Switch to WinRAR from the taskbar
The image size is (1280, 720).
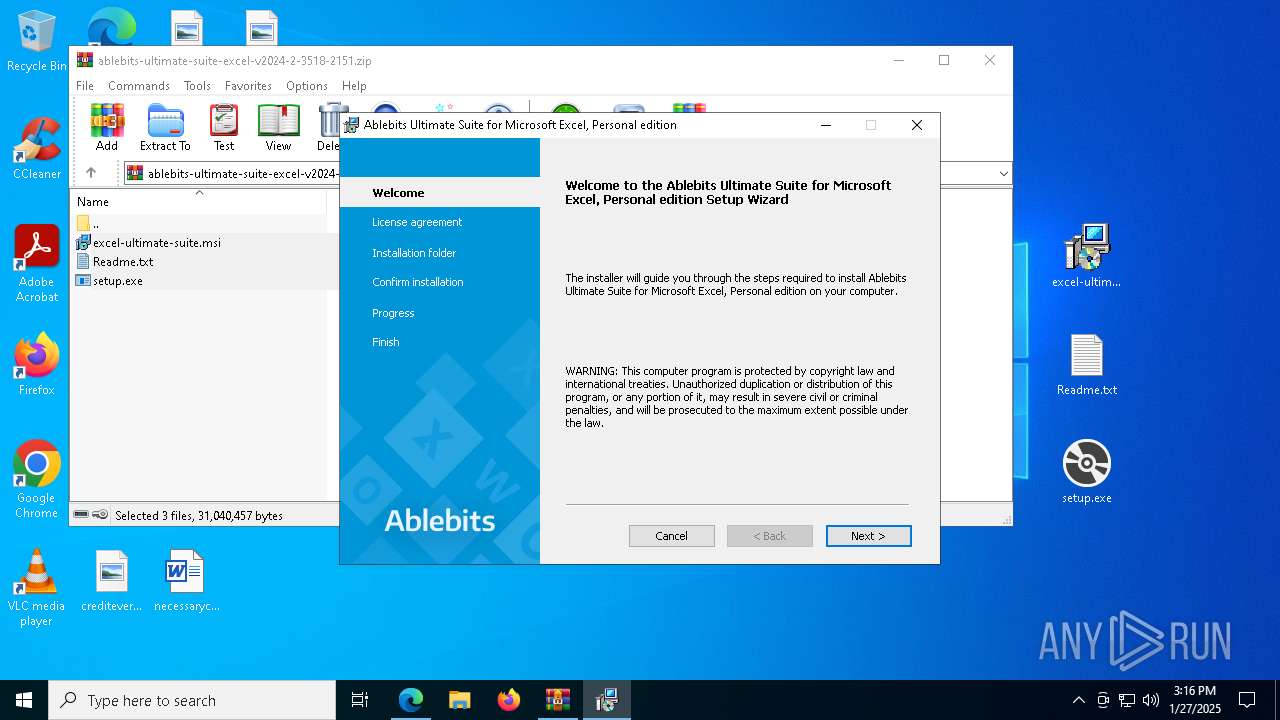pyautogui.click(x=558, y=700)
